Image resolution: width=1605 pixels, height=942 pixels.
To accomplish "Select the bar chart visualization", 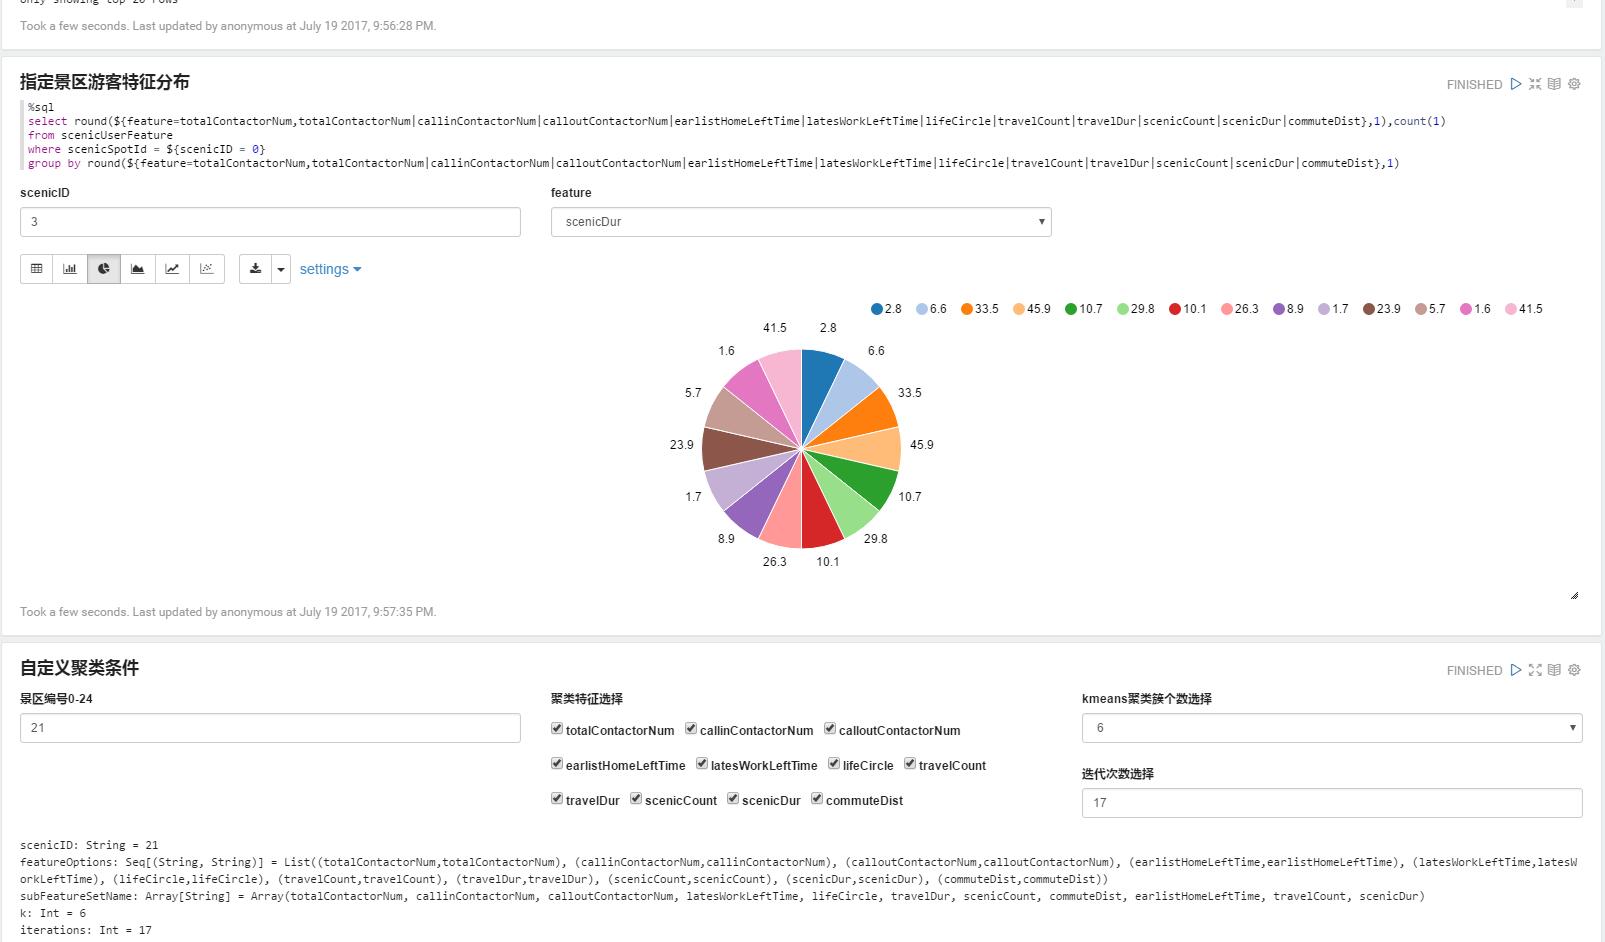I will pos(70,269).
